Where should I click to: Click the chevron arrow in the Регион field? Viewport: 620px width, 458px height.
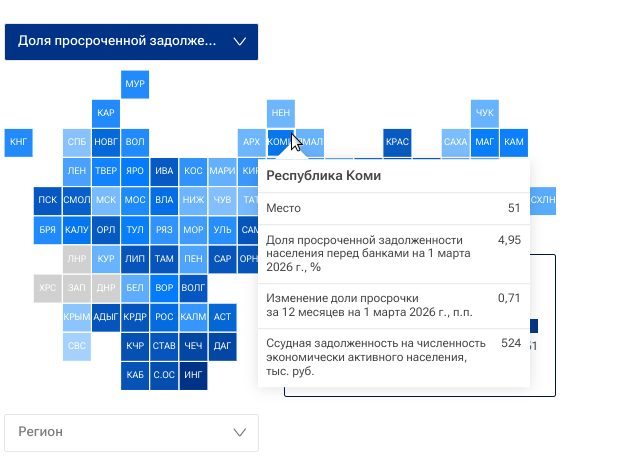point(239,432)
